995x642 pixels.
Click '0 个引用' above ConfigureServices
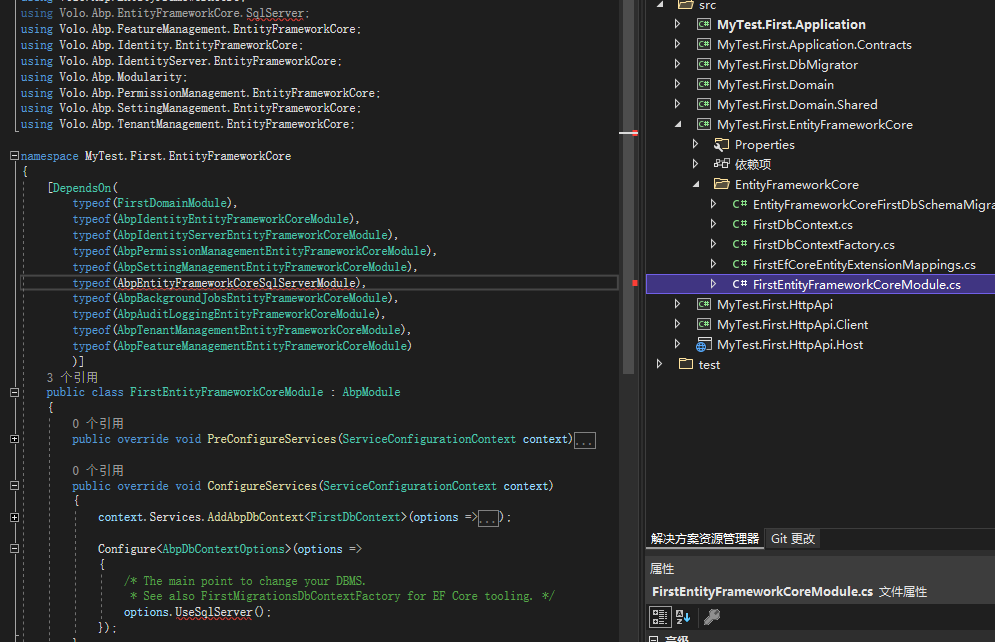pyautogui.click(x=98, y=471)
